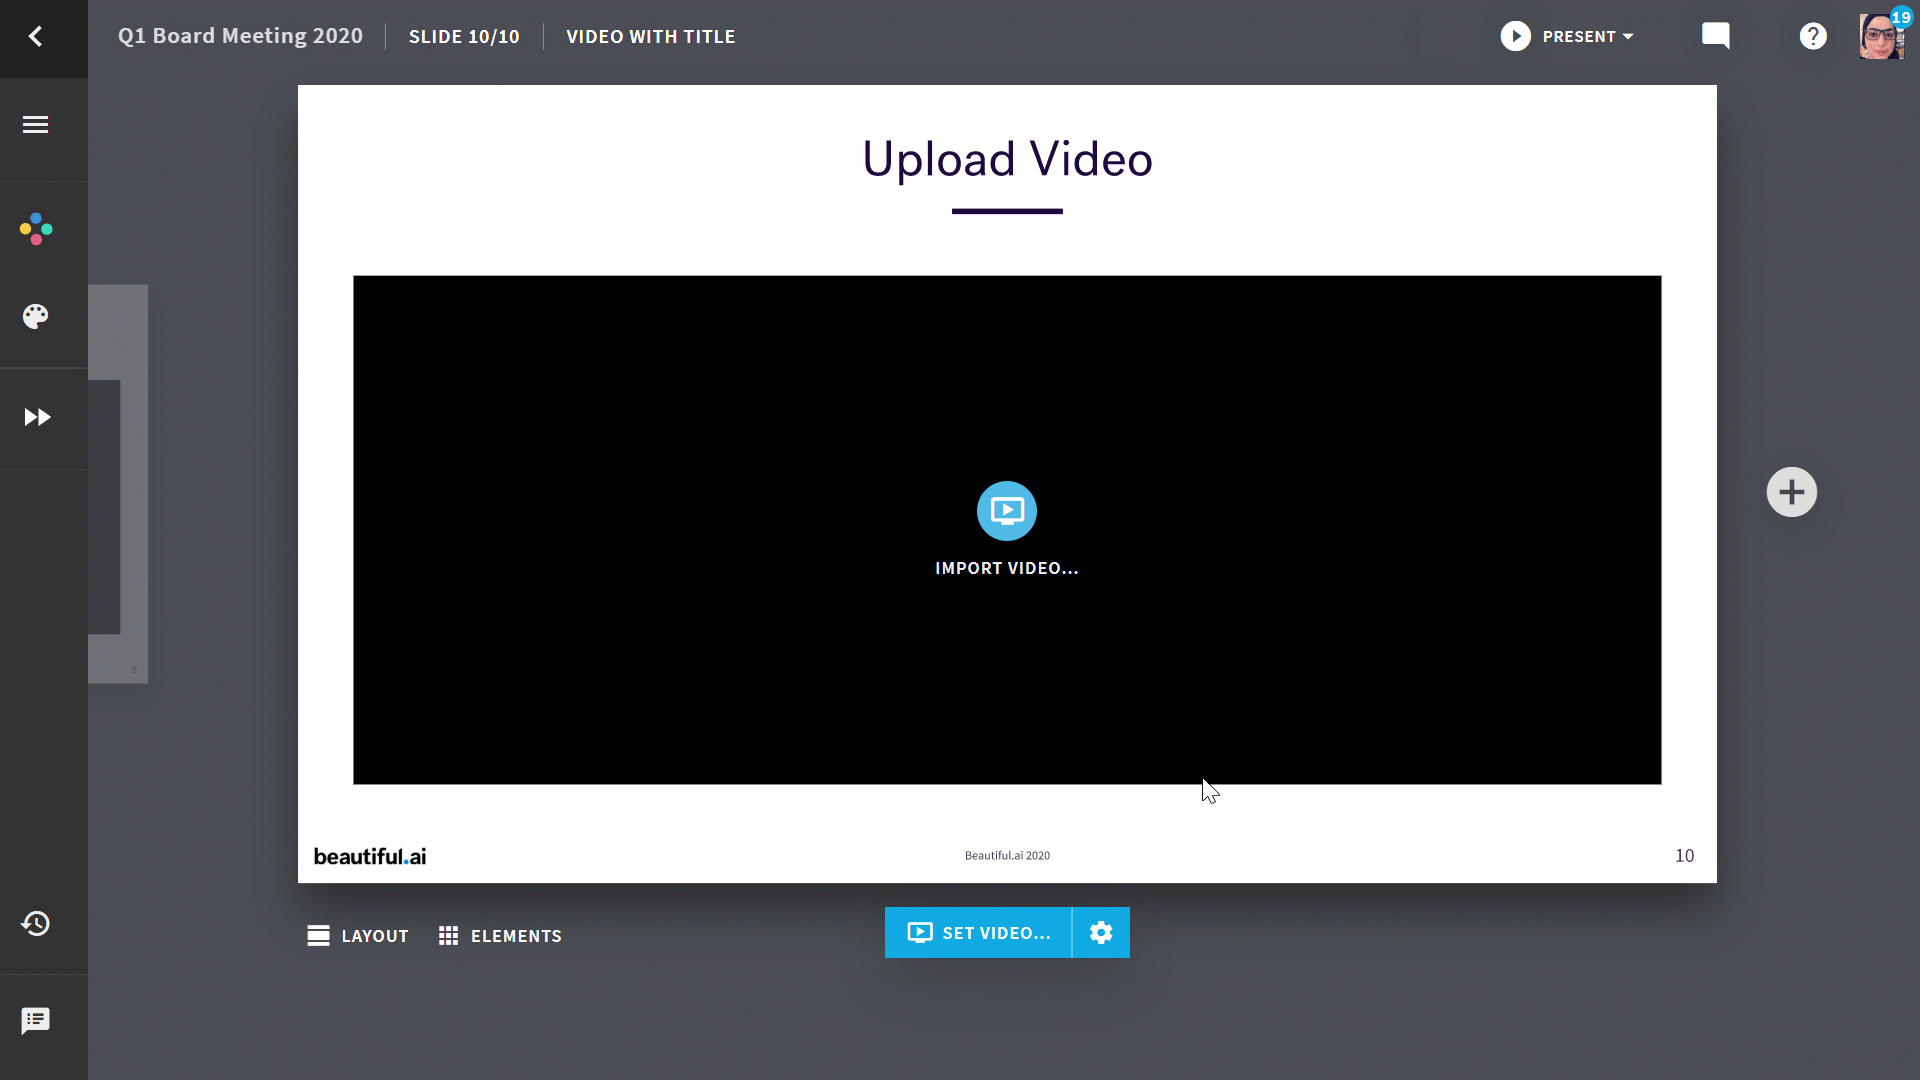1920x1080 pixels.
Task: Open the advance/animation fast-forward panel
Action: [x=37, y=418]
